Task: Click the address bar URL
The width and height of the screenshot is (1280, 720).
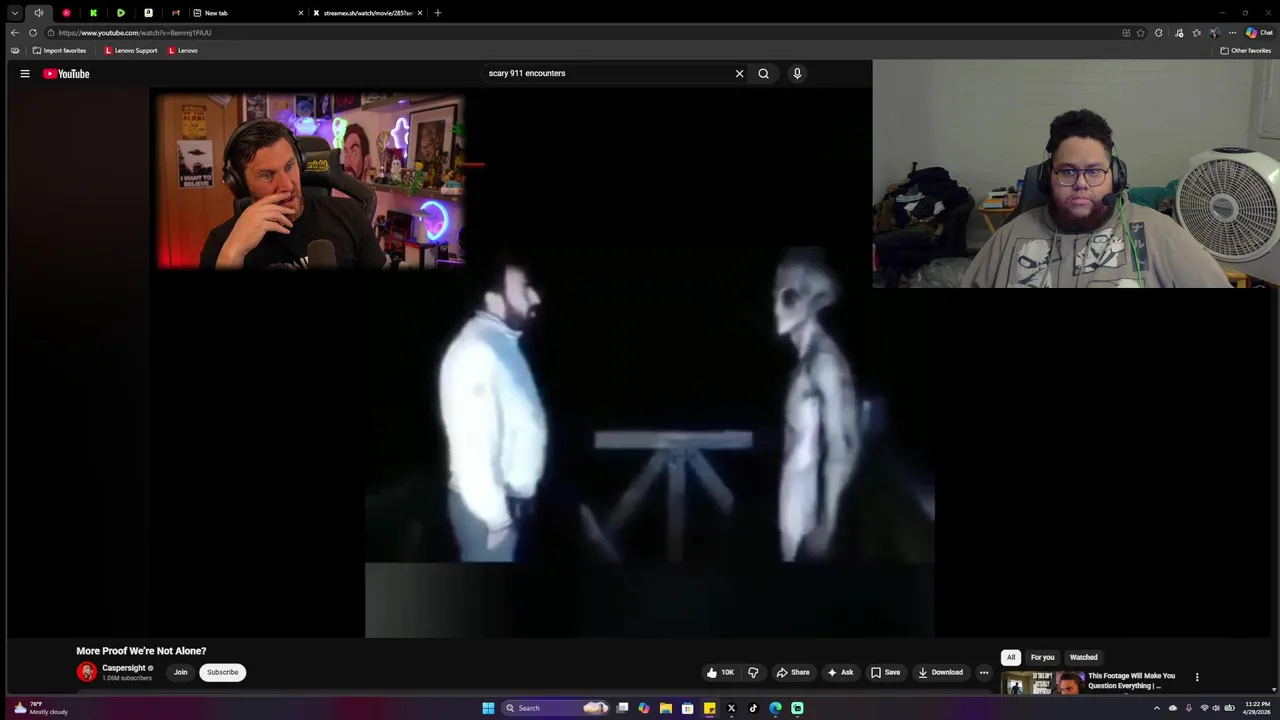Action: tap(134, 33)
